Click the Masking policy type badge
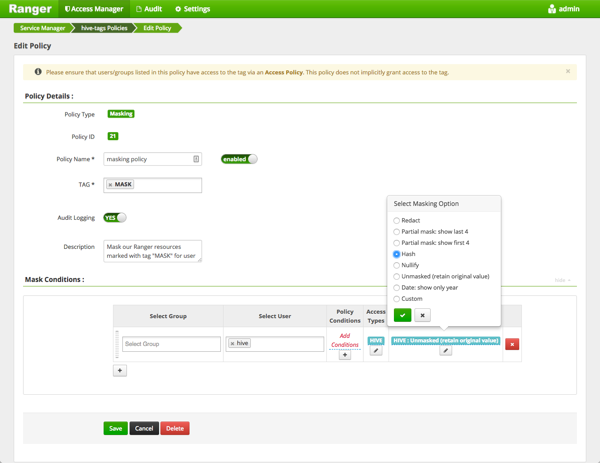This screenshot has height=463, width=600. click(121, 114)
